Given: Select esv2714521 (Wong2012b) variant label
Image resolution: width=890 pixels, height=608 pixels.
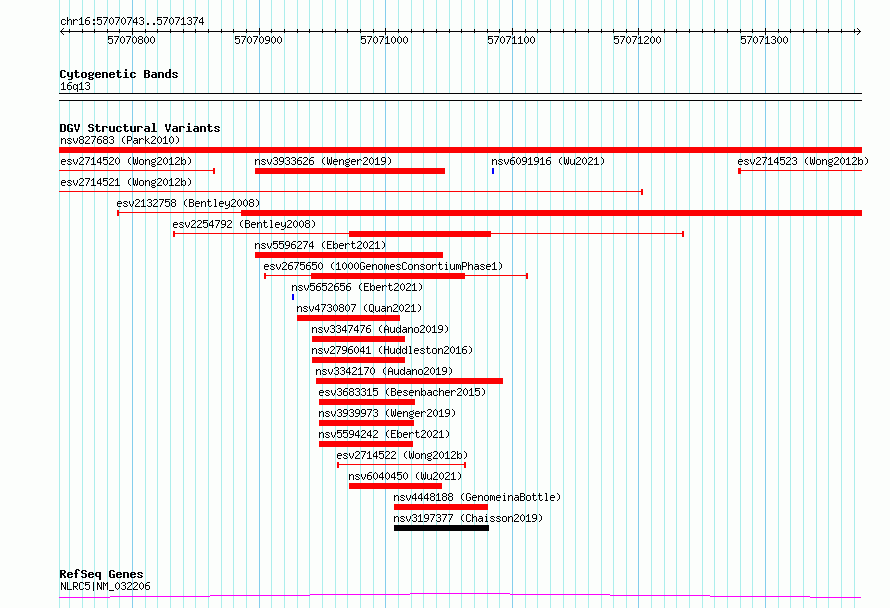Looking at the screenshot, I should pyautogui.click(x=126, y=182).
